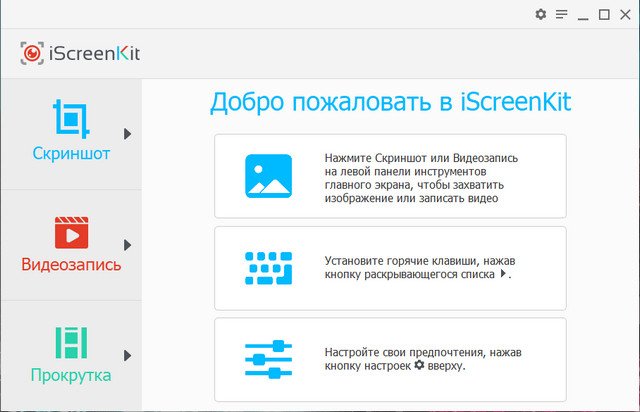
Task: Click the iScreenKit brand name text
Action: [x=94, y=53]
